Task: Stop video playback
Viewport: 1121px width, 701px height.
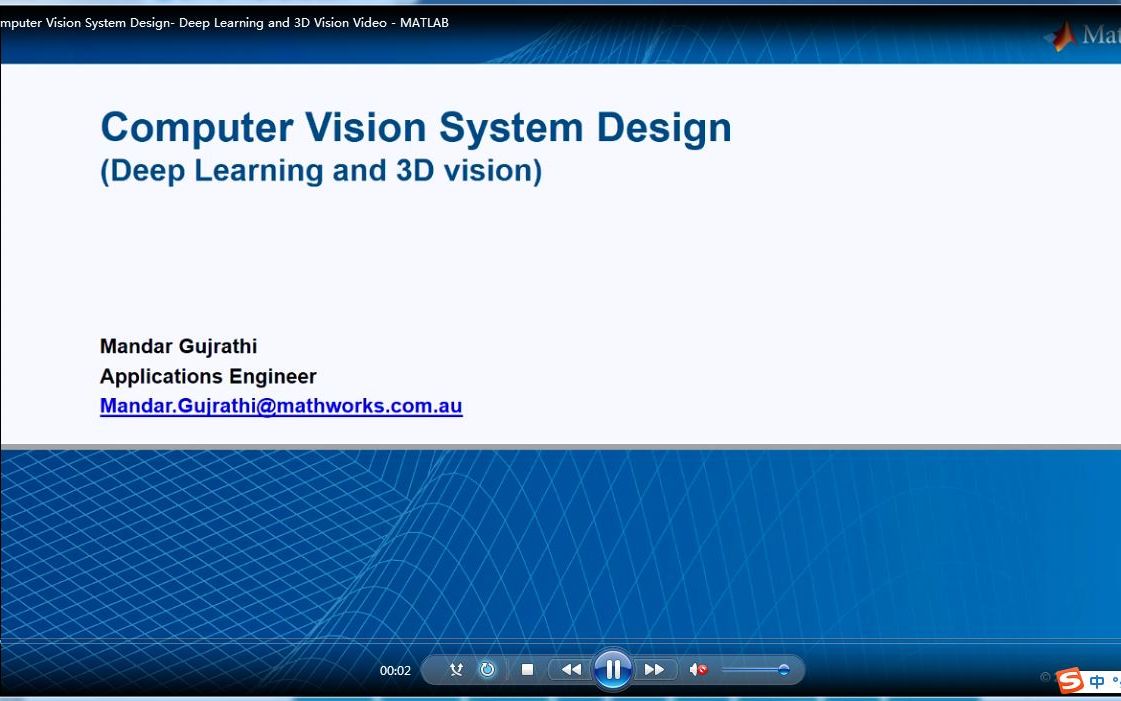Action: click(528, 670)
